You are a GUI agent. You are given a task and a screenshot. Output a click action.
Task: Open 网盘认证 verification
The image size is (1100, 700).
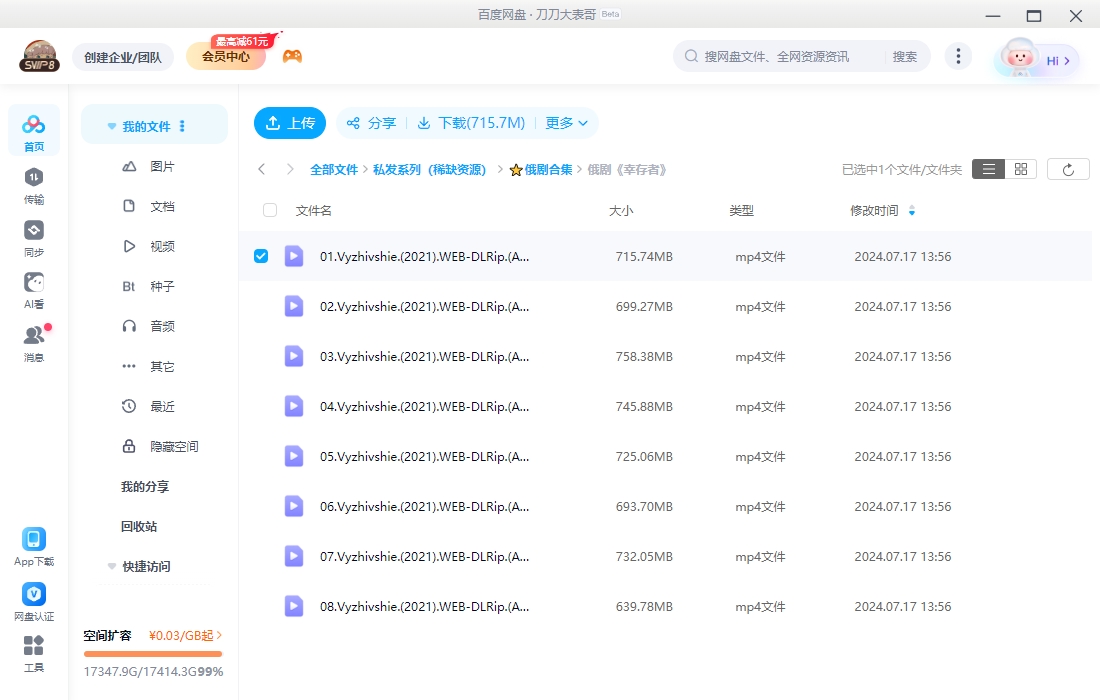[34, 602]
